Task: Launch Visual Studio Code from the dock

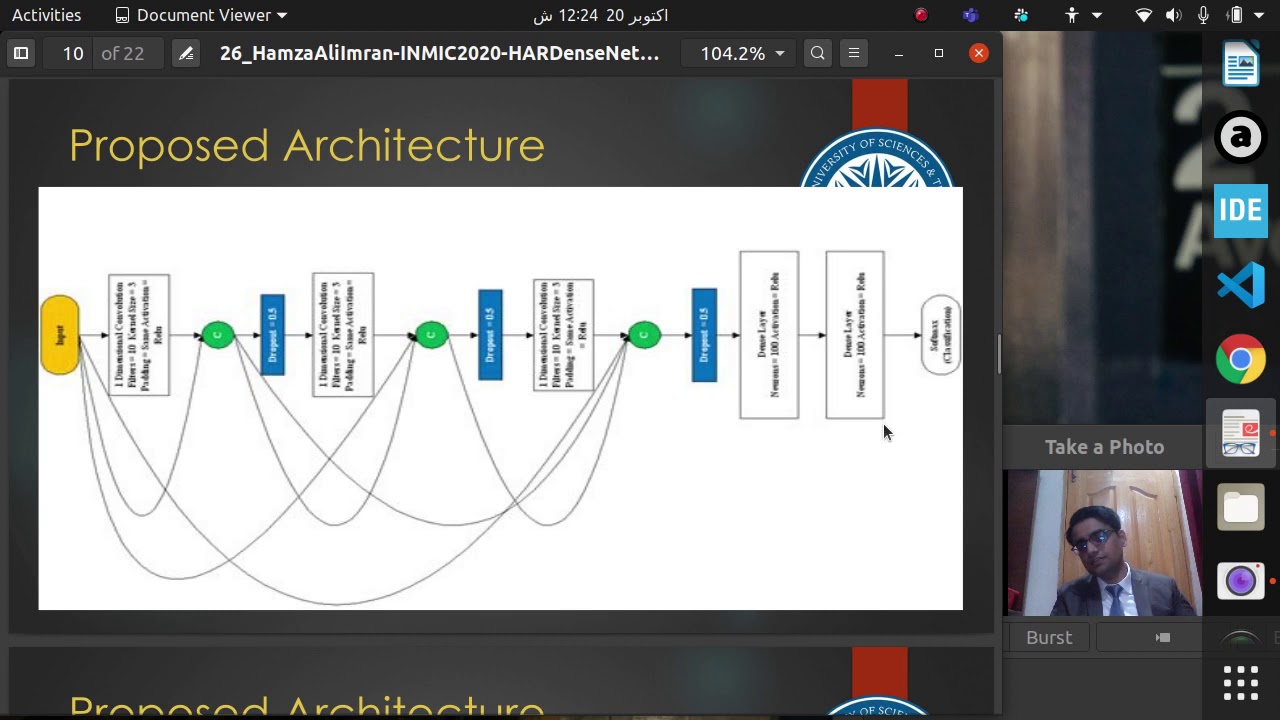Action: click(1241, 285)
